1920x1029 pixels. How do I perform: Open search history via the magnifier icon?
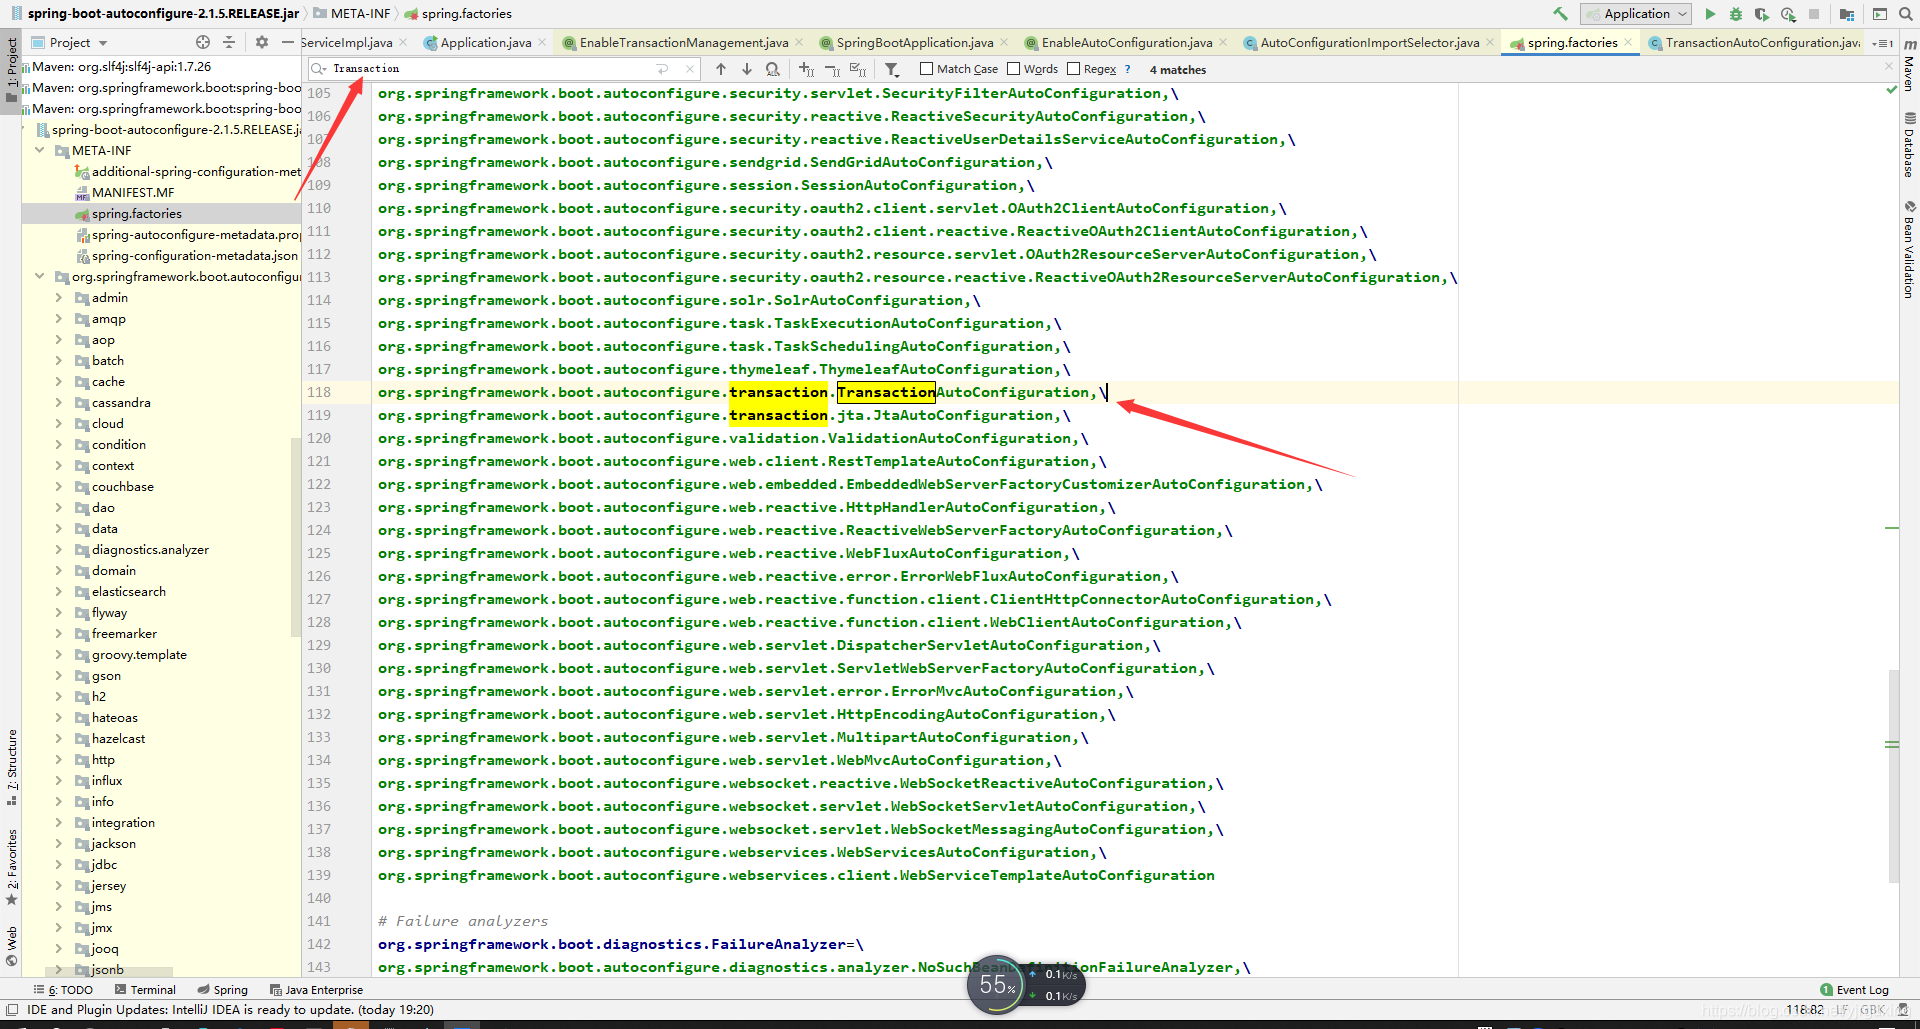319,69
